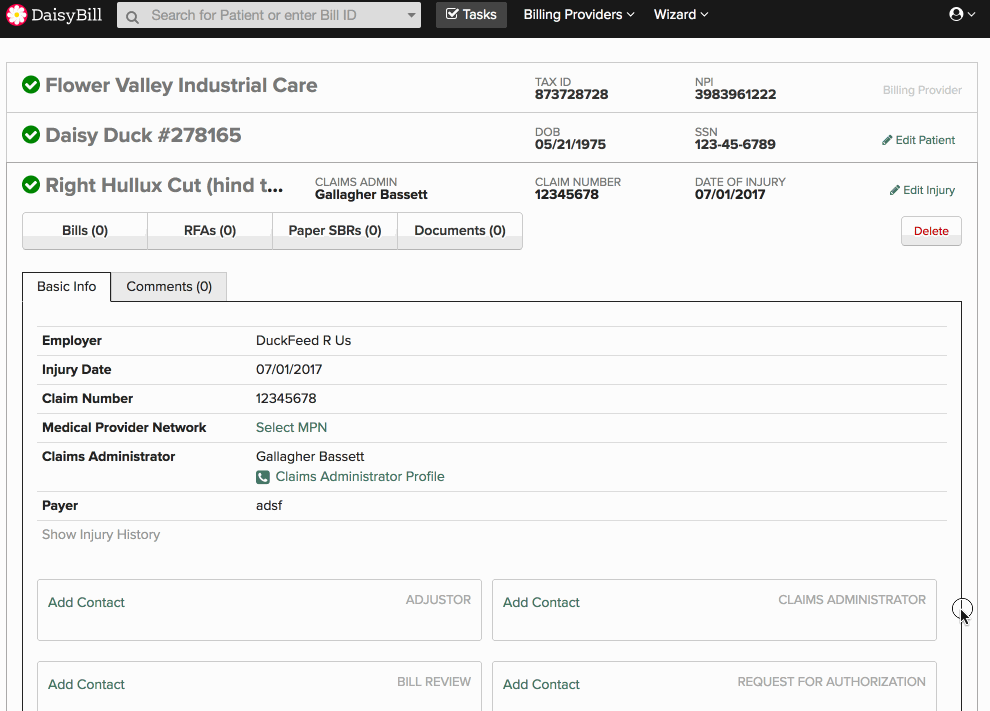
Task: Click Gallagher Bassett under Claims Admin header
Action: [371, 194]
